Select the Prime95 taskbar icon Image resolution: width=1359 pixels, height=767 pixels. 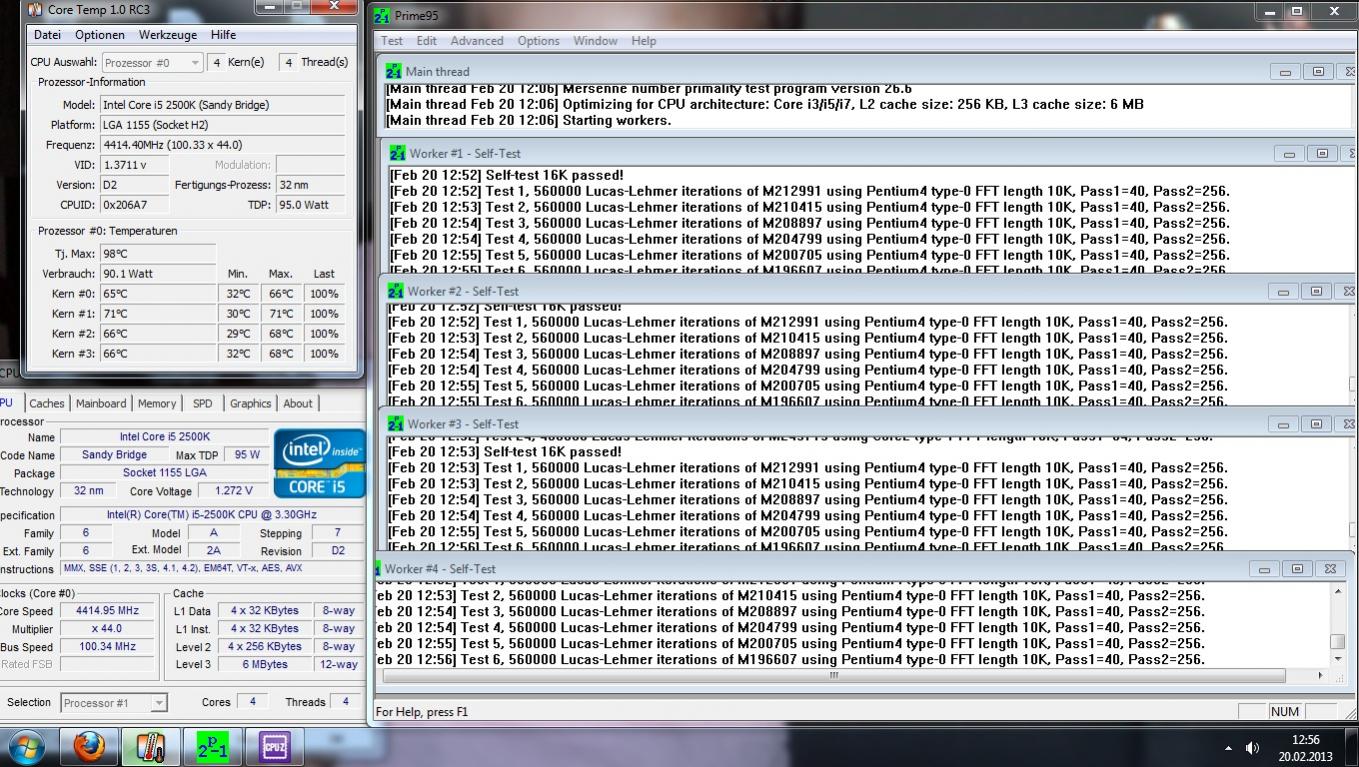(x=212, y=747)
